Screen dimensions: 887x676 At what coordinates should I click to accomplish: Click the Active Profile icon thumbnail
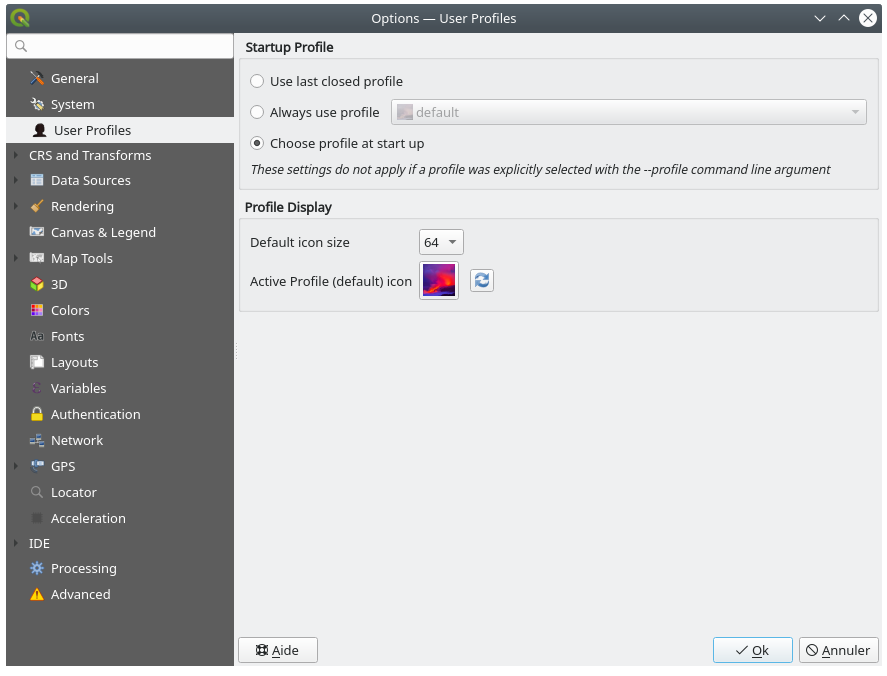click(438, 281)
